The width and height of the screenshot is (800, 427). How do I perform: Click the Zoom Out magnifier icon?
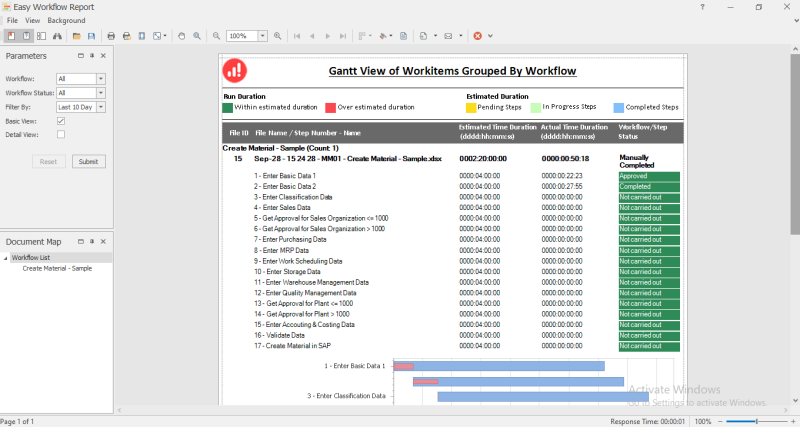click(x=216, y=36)
